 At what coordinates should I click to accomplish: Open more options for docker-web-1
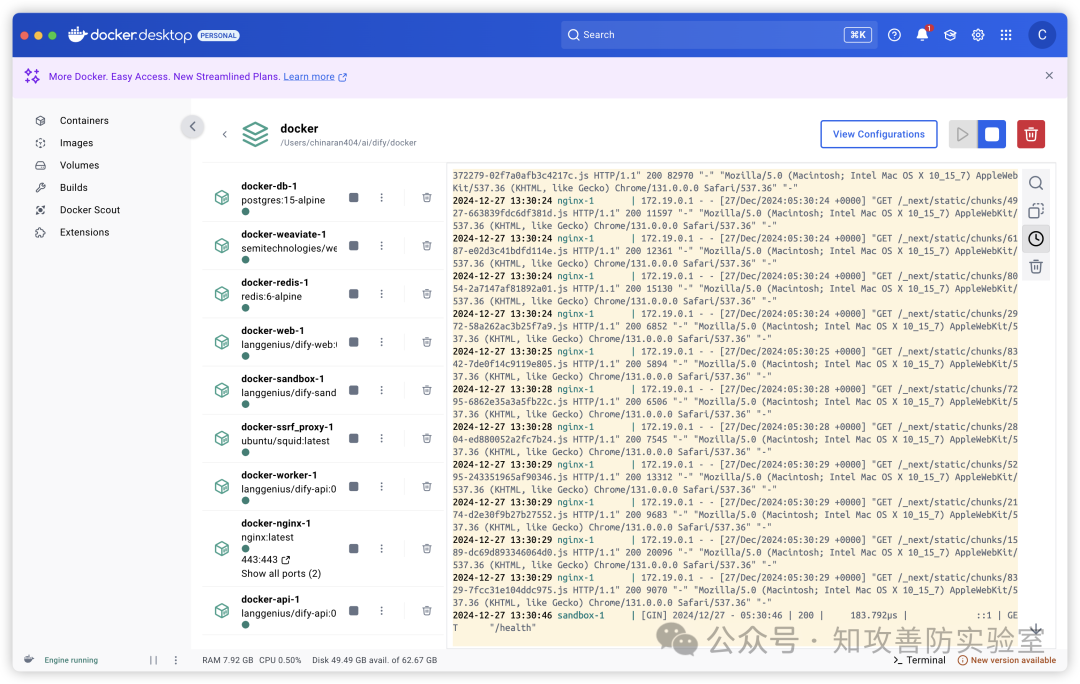382,342
